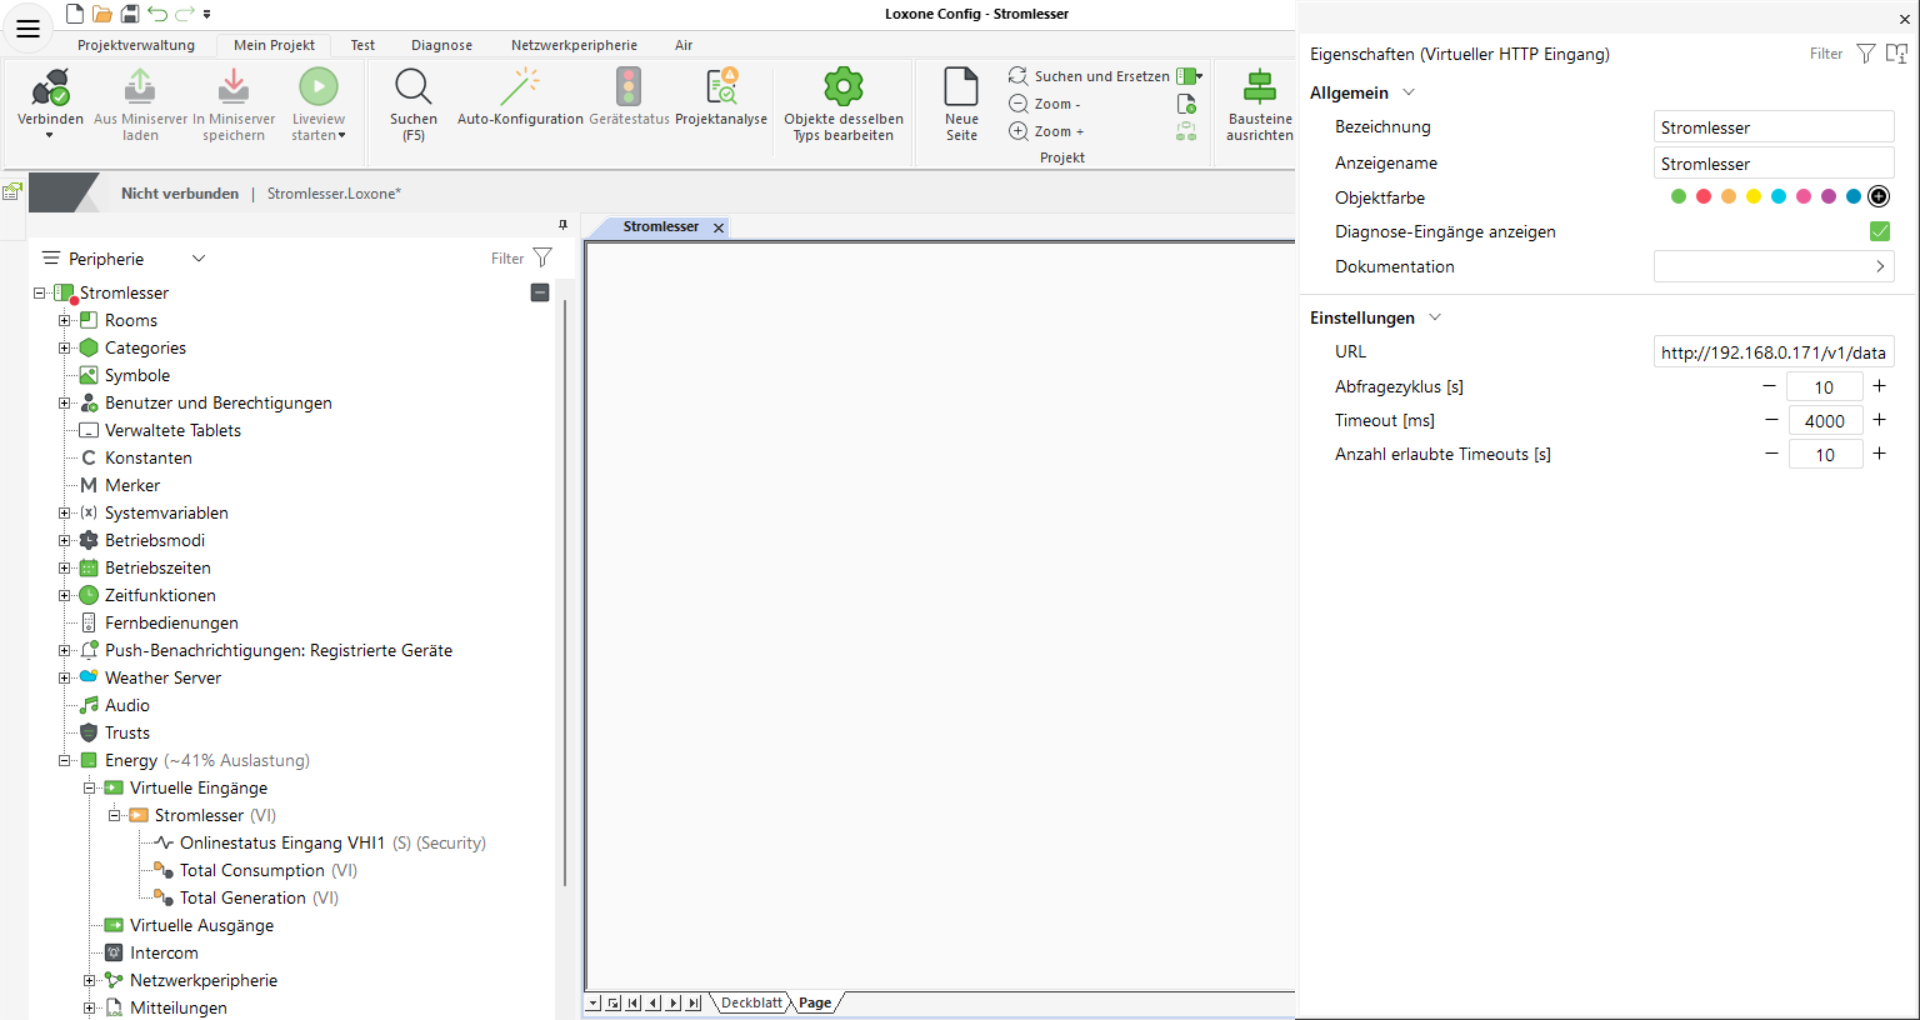This screenshot has width=1920, height=1020.
Task: Collapse the Energy tree node
Action: tap(65, 761)
